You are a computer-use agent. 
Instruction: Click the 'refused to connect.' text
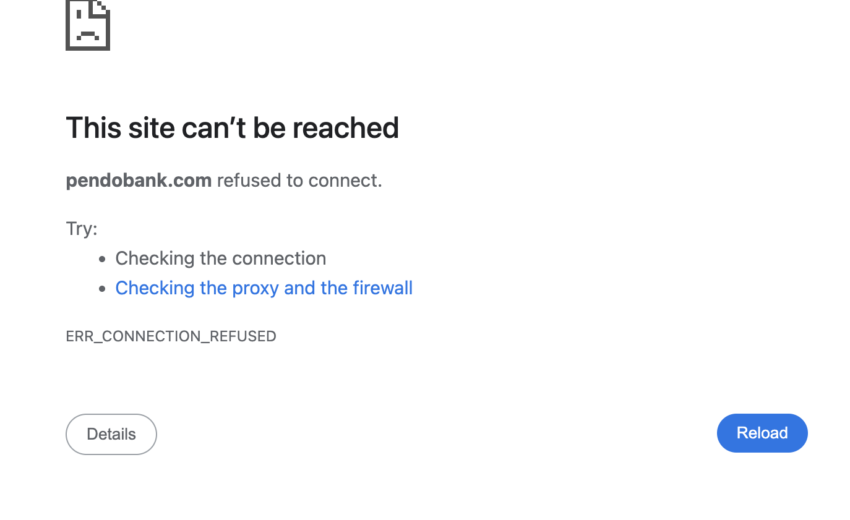[299, 181]
